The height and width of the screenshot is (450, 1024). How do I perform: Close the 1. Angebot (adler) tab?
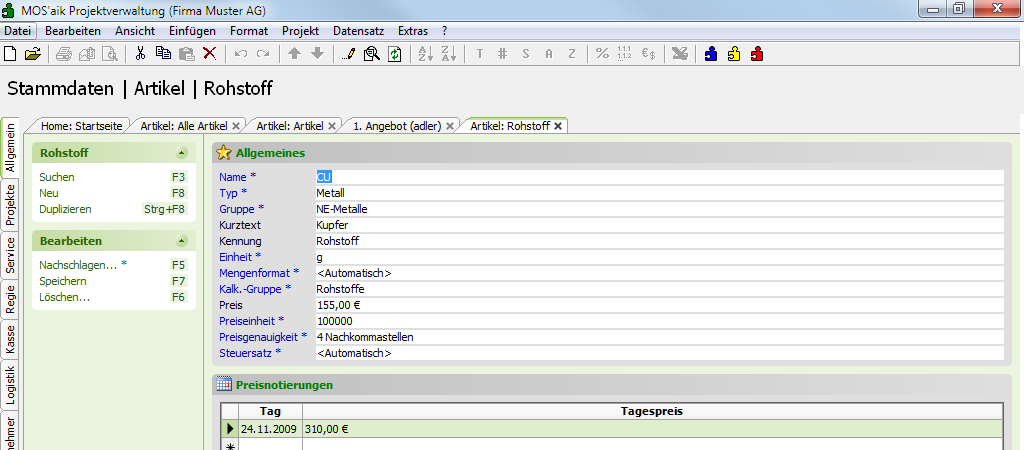449,126
